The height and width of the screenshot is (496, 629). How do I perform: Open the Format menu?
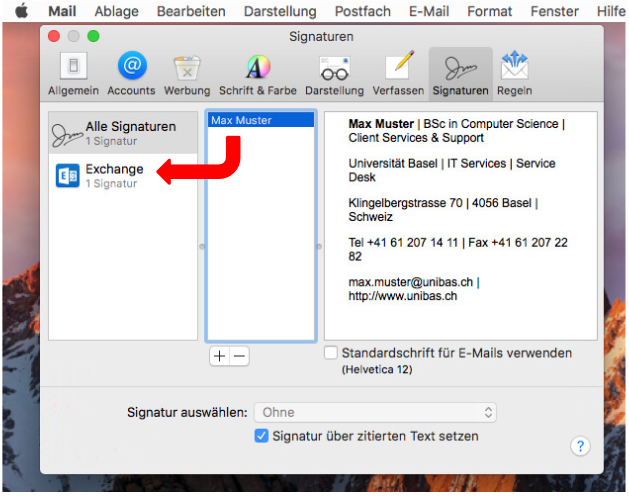tap(490, 11)
